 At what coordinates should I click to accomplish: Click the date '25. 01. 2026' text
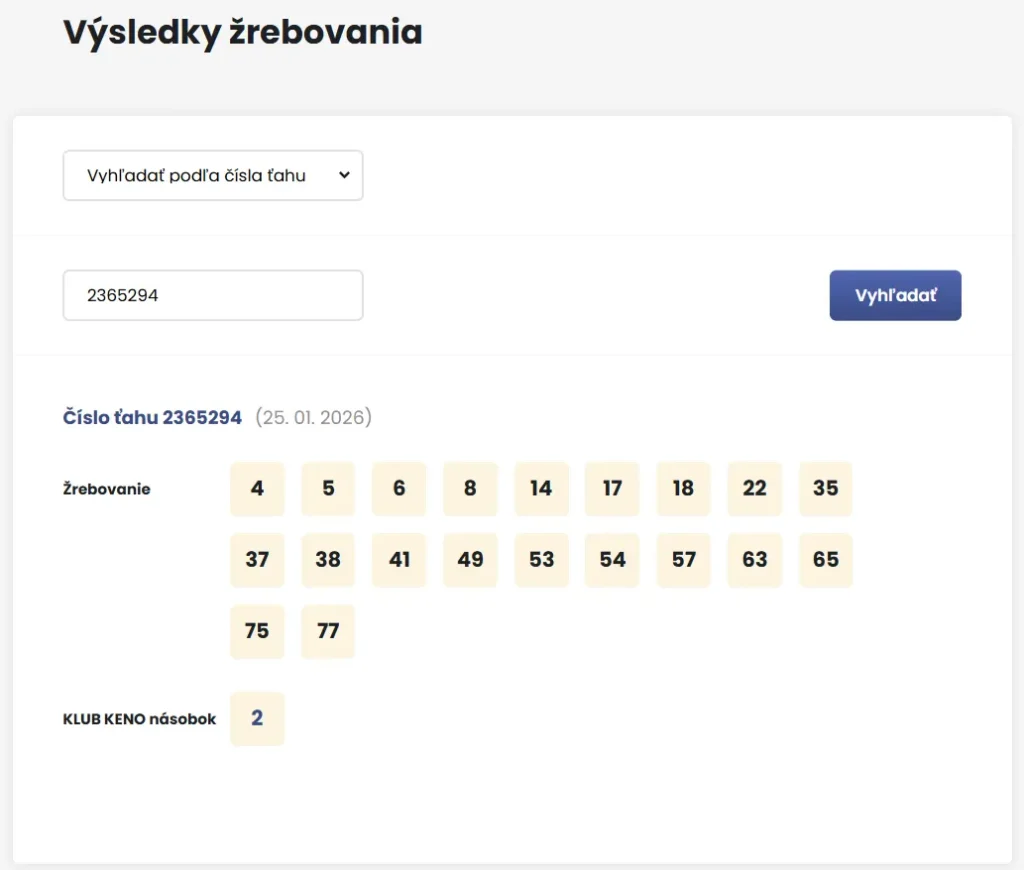[x=314, y=418]
